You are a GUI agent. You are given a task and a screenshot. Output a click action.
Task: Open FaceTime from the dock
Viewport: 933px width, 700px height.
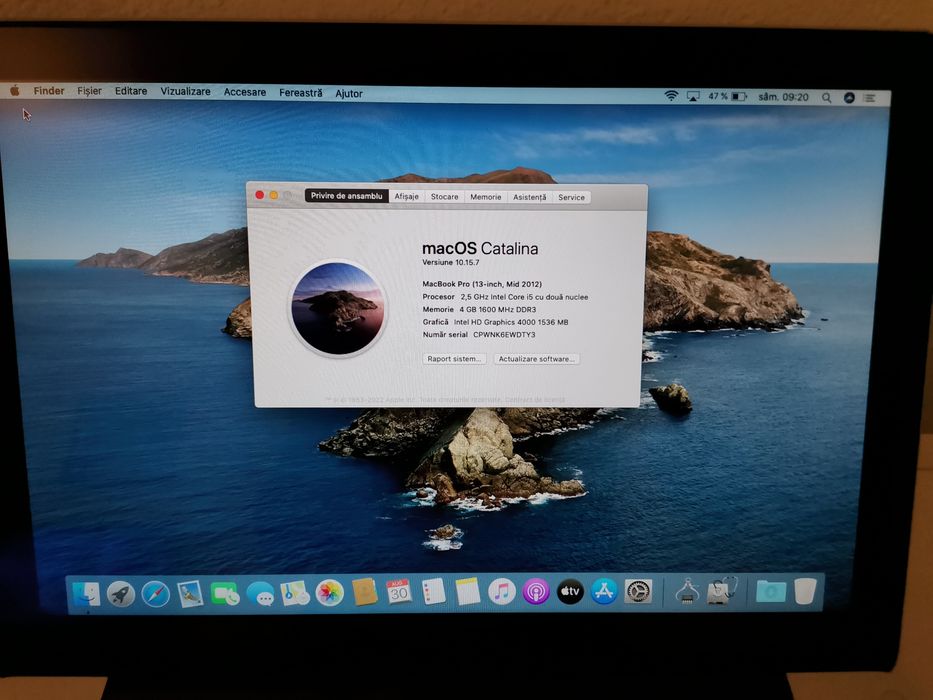click(x=225, y=593)
